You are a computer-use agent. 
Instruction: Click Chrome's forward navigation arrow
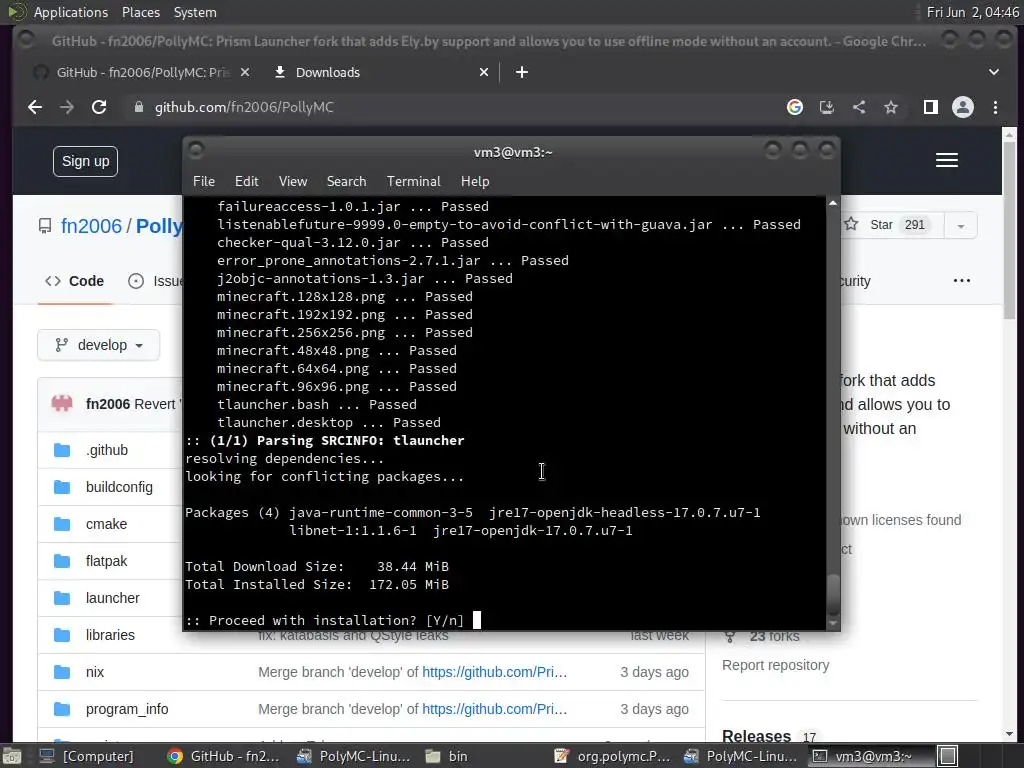pyautogui.click(x=67, y=107)
